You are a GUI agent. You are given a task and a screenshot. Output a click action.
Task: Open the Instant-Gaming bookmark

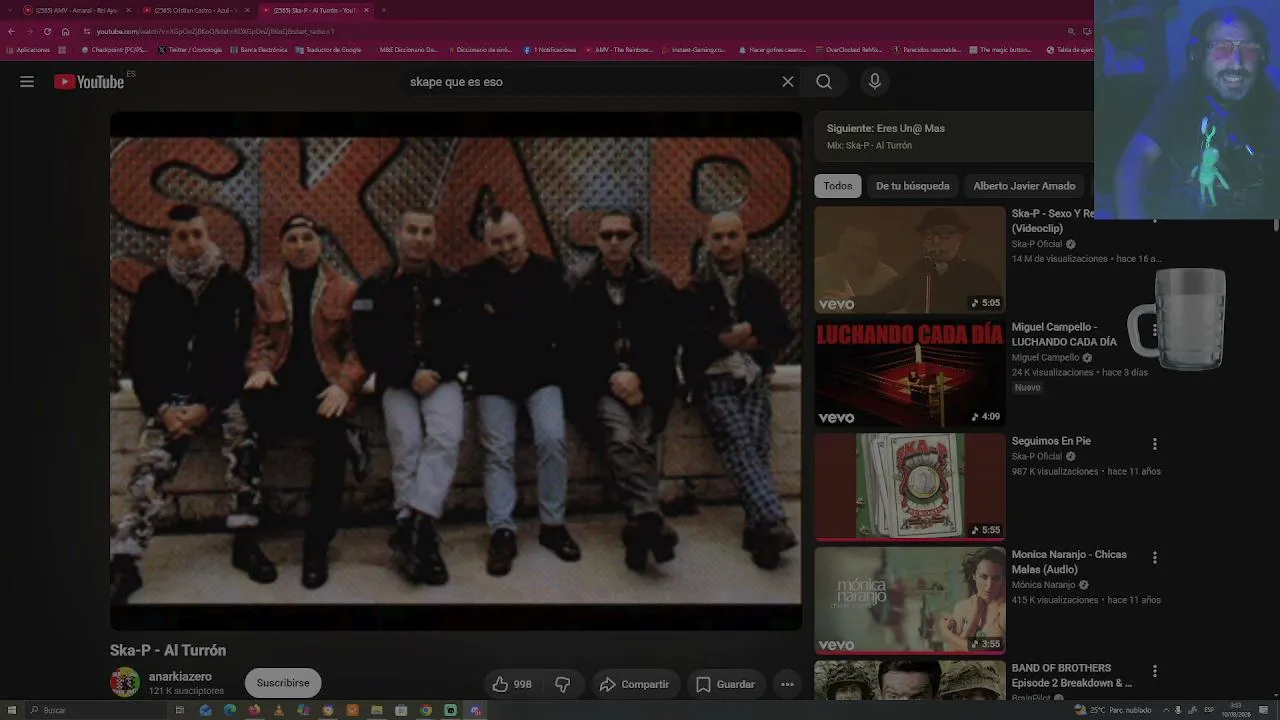pos(694,49)
